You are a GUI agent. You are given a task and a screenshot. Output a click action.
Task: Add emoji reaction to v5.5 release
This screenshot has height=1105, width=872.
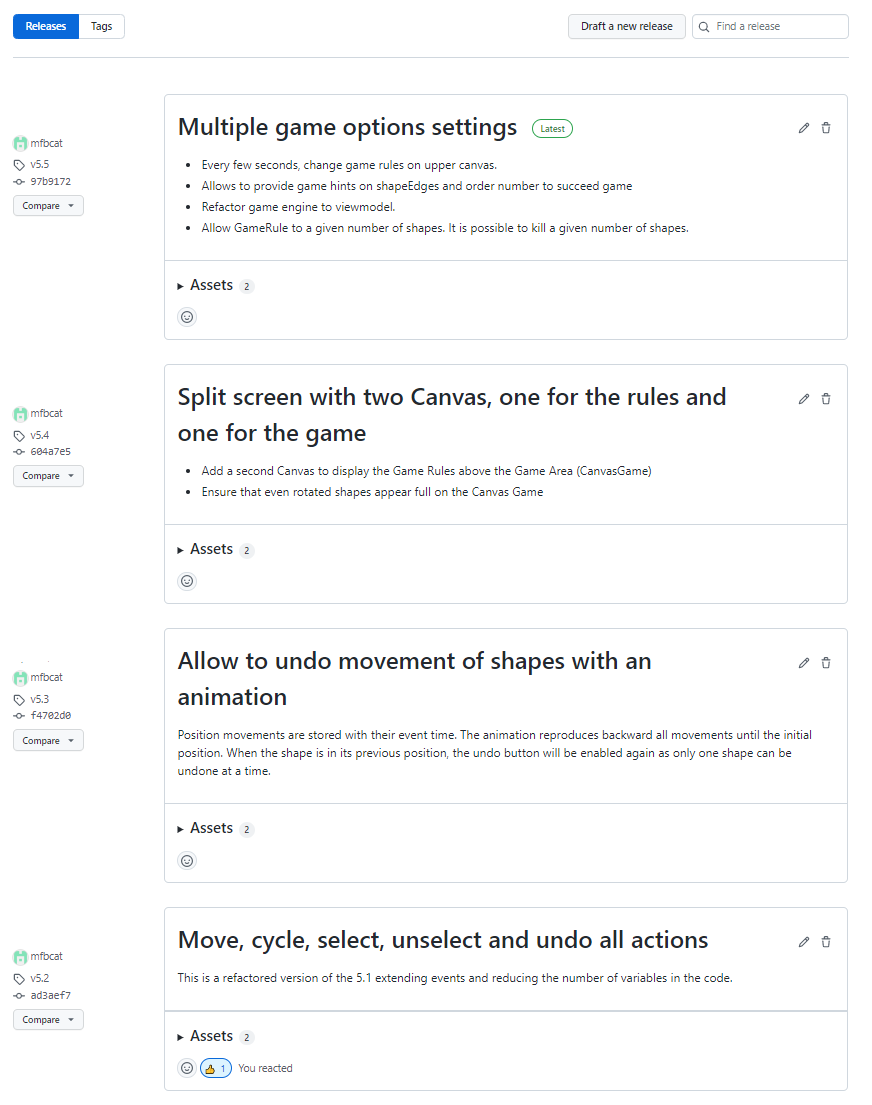(187, 317)
